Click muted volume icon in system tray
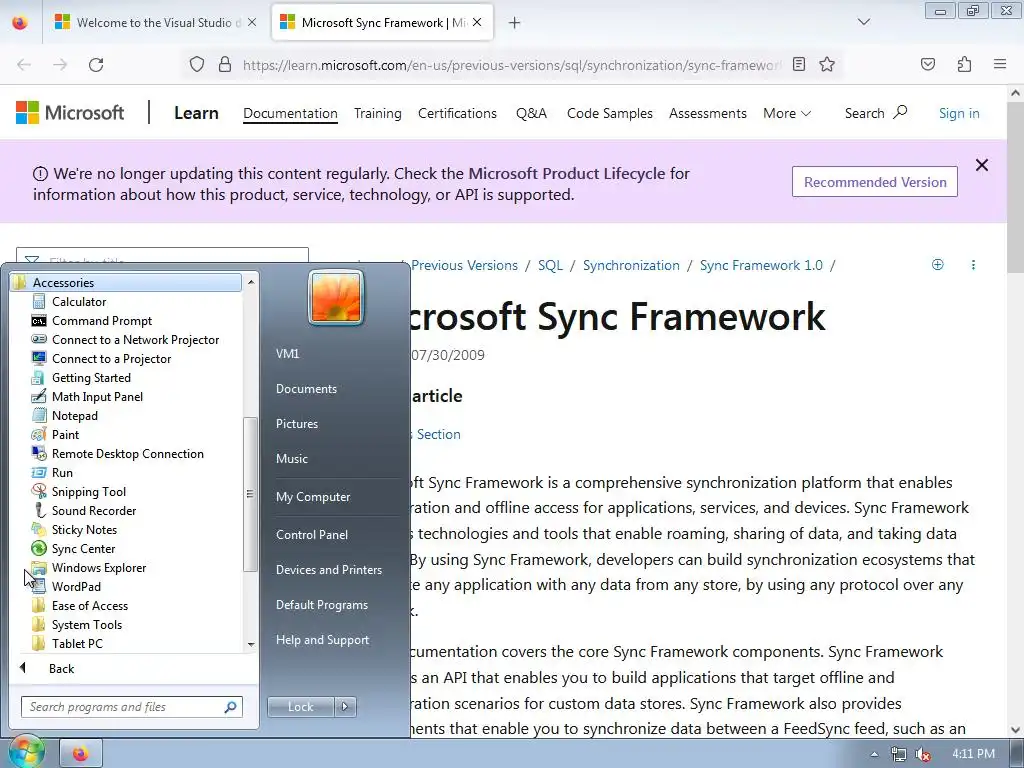1024x768 pixels. [923, 754]
